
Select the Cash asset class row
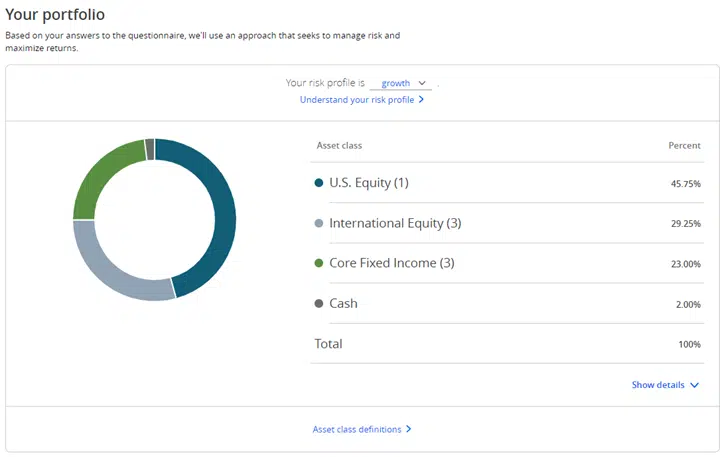[507, 304]
